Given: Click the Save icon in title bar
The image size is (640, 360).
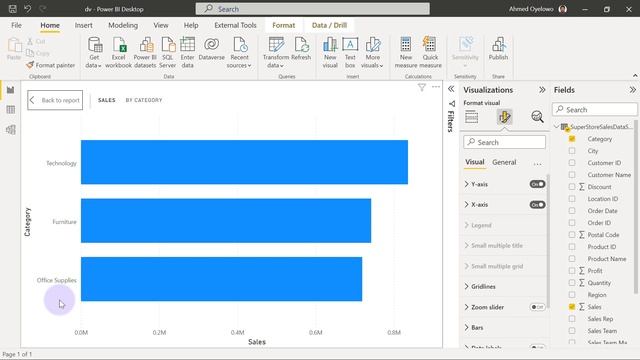Looking at the screenshot, I should pyautogui.click(x=13, y=9).
